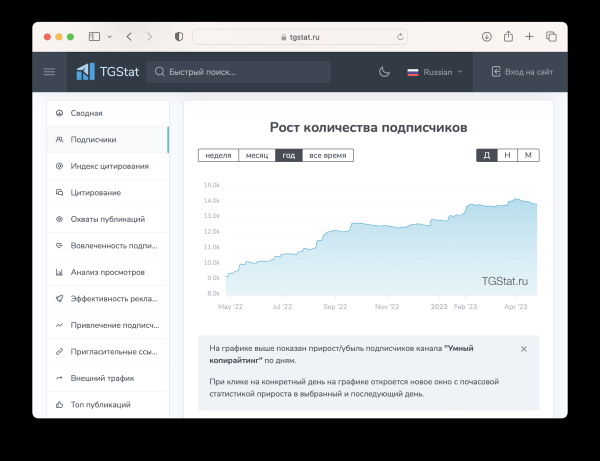The image size is (600, 461).
Task: Switch chart granularity to "М" (months)
Action: pos(528,155)
